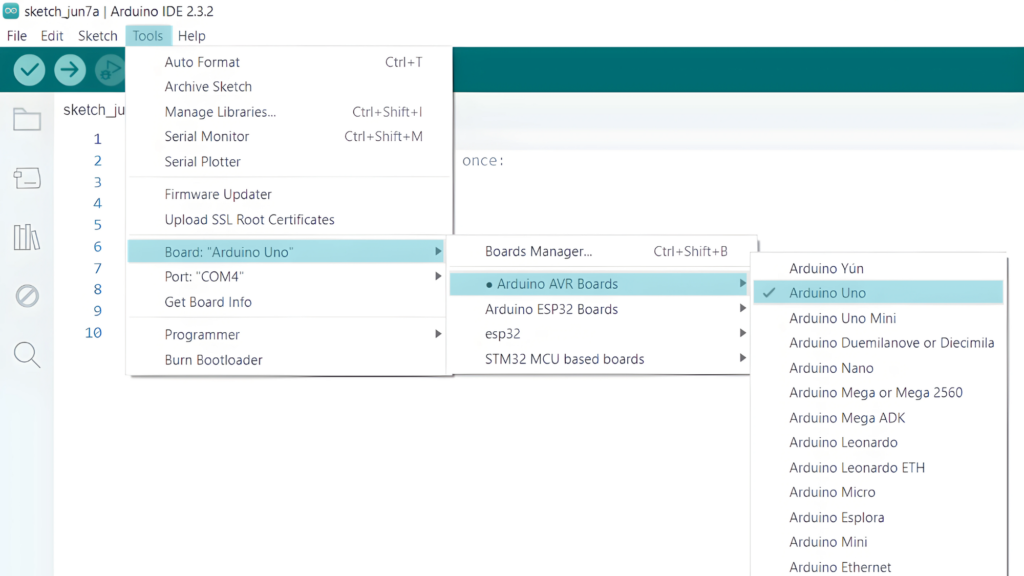Click the Upload arrow button
The height and width of the screenshot is (576, 1024).
tap(70, 70)
